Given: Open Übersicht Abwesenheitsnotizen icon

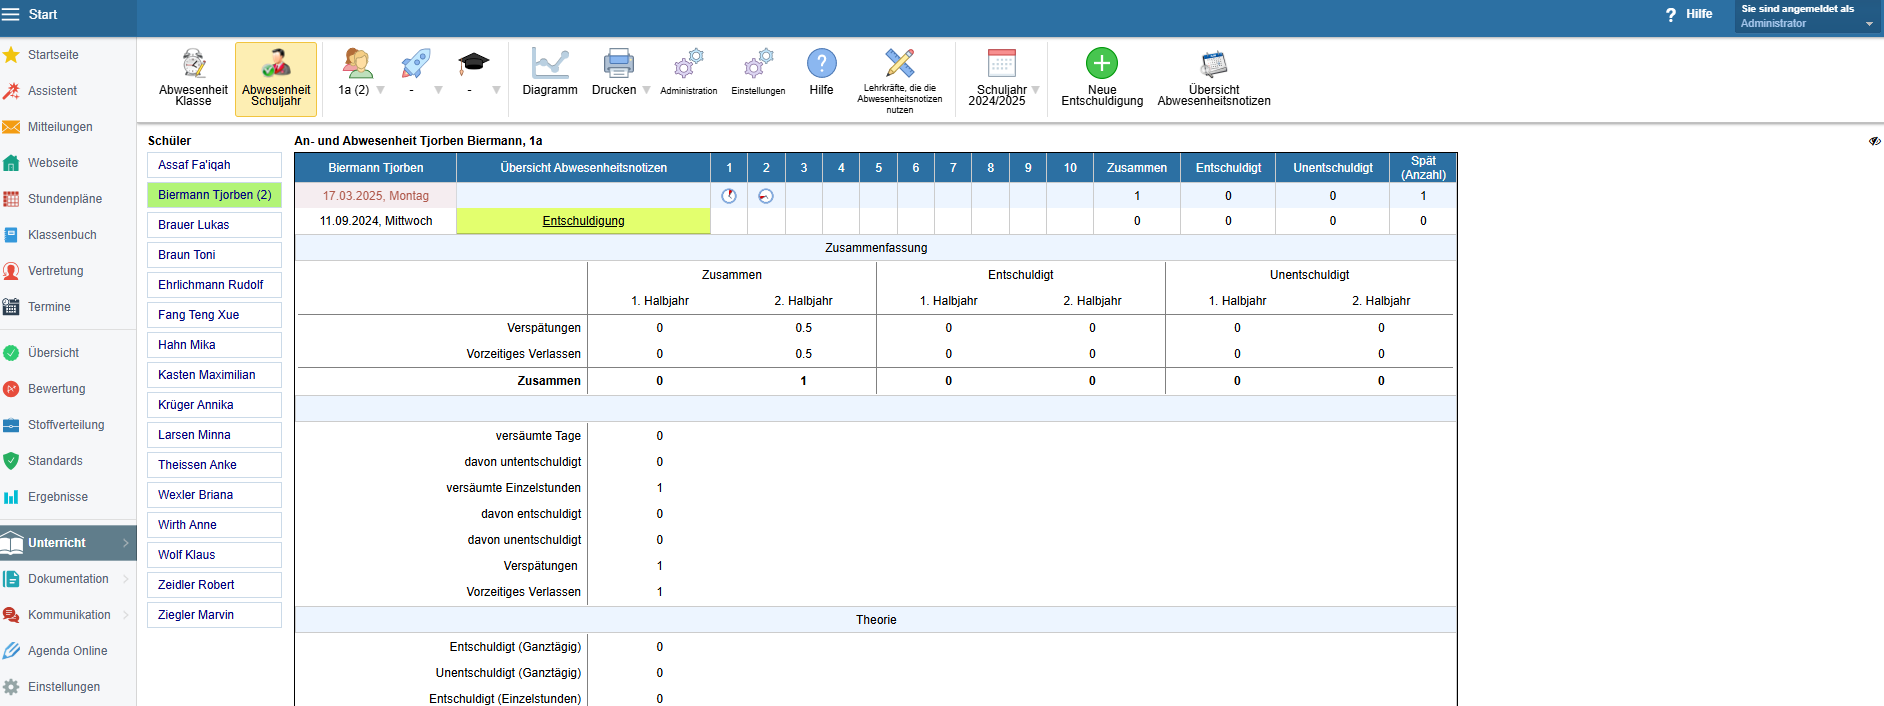Looking at the screenshot, I should [1213, 64].
